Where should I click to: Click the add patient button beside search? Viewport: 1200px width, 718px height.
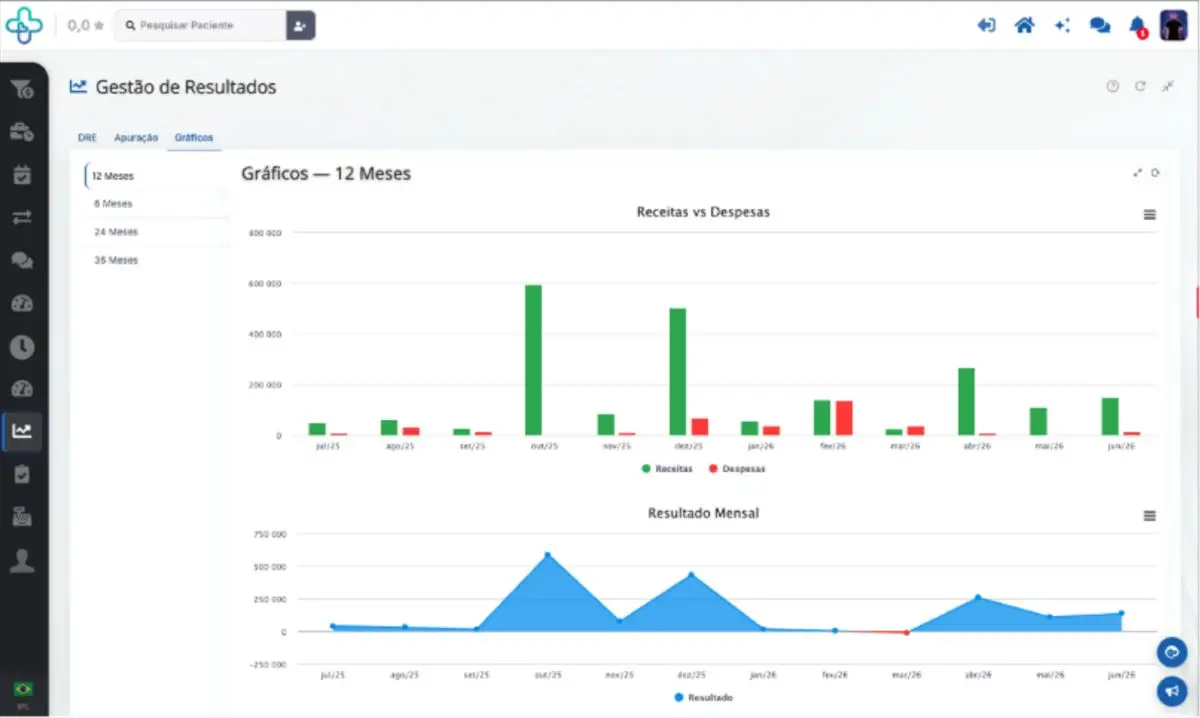click(x=301, y=25)
